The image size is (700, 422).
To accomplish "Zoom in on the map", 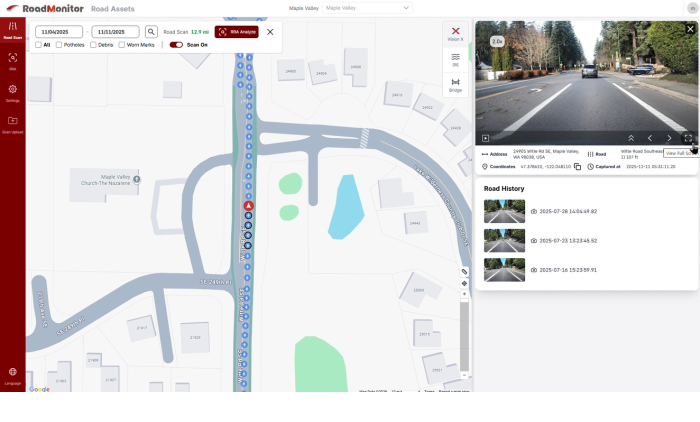I will click(464, 294).
